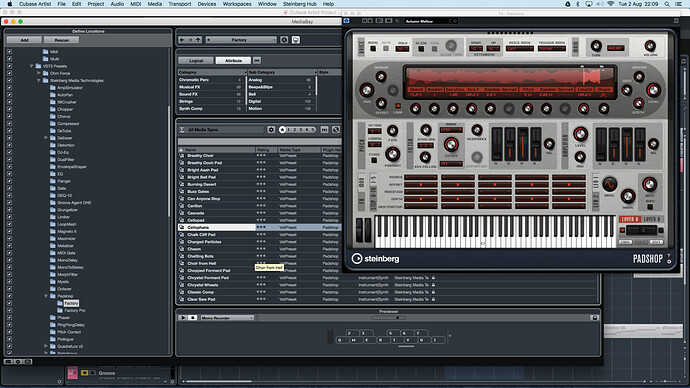
Task: Click the Padshop Volume knob
Action: coord(650,46)
